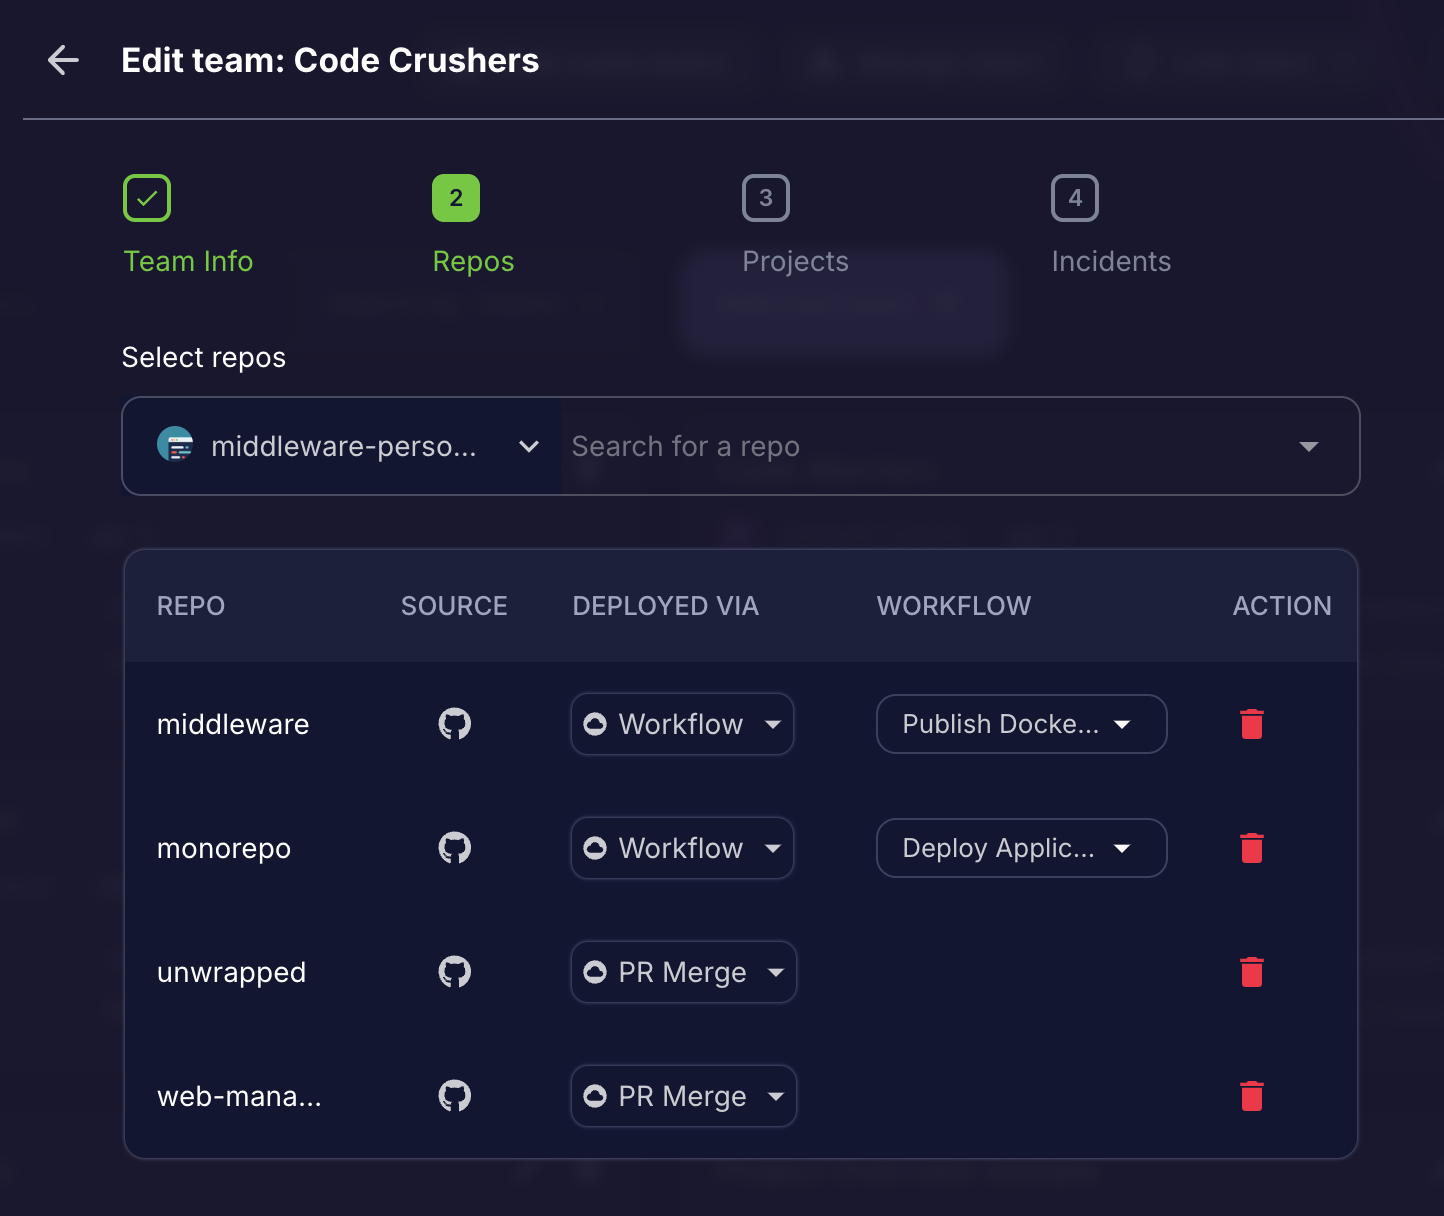
Task: Click the GitHub icon in unwrapped row
Action: click(x=455, y=972)
